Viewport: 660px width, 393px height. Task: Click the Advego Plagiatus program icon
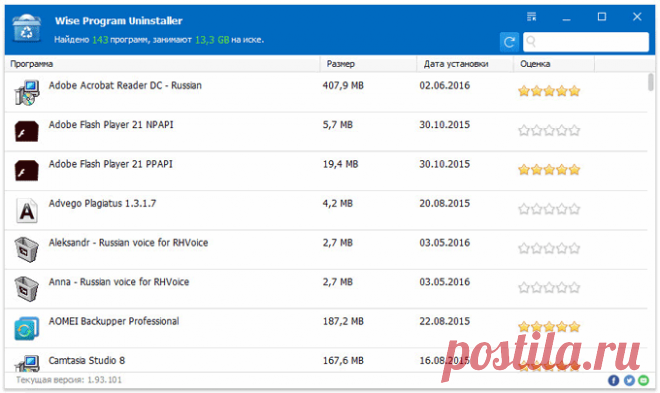coord(27,210)
